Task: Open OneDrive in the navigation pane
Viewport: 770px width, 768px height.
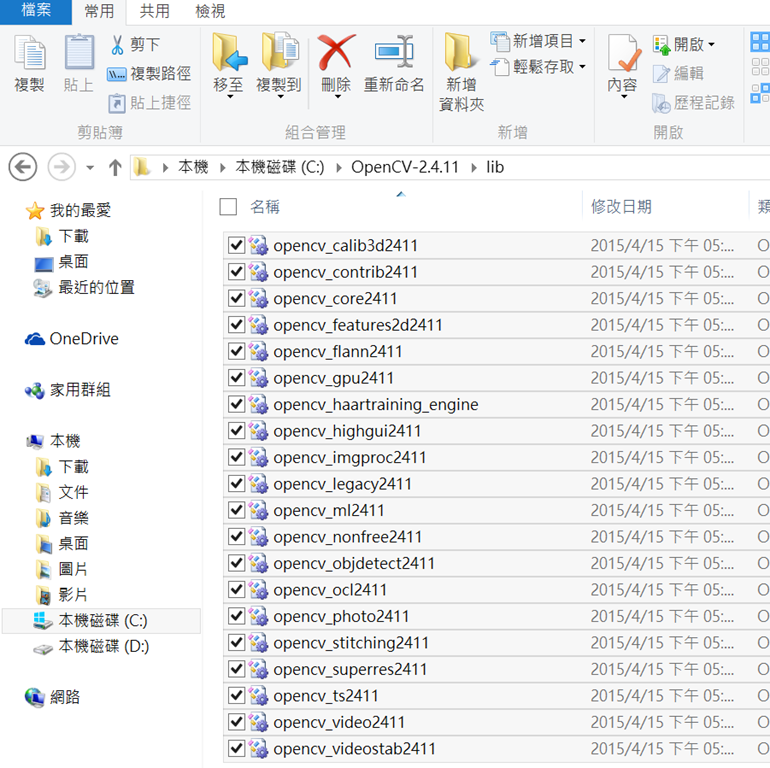Action: (x=72, y=338)
